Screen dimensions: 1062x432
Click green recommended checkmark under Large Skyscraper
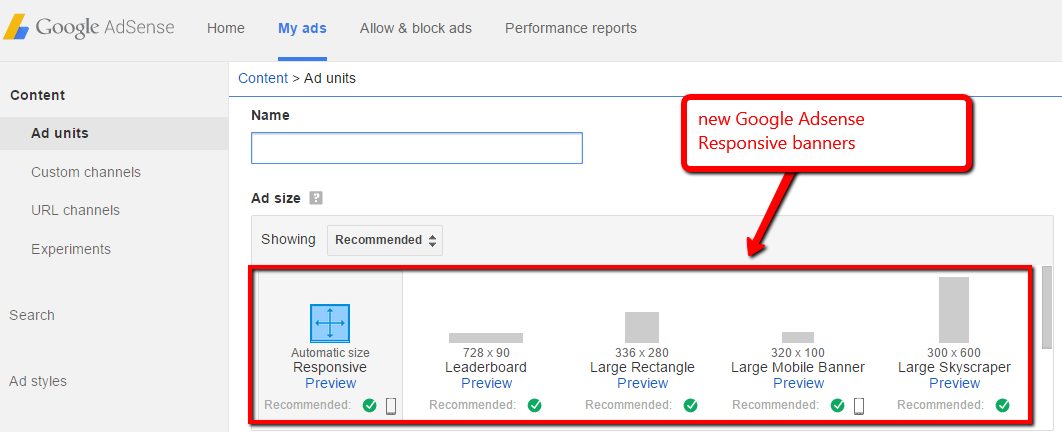pos(1002,405)
